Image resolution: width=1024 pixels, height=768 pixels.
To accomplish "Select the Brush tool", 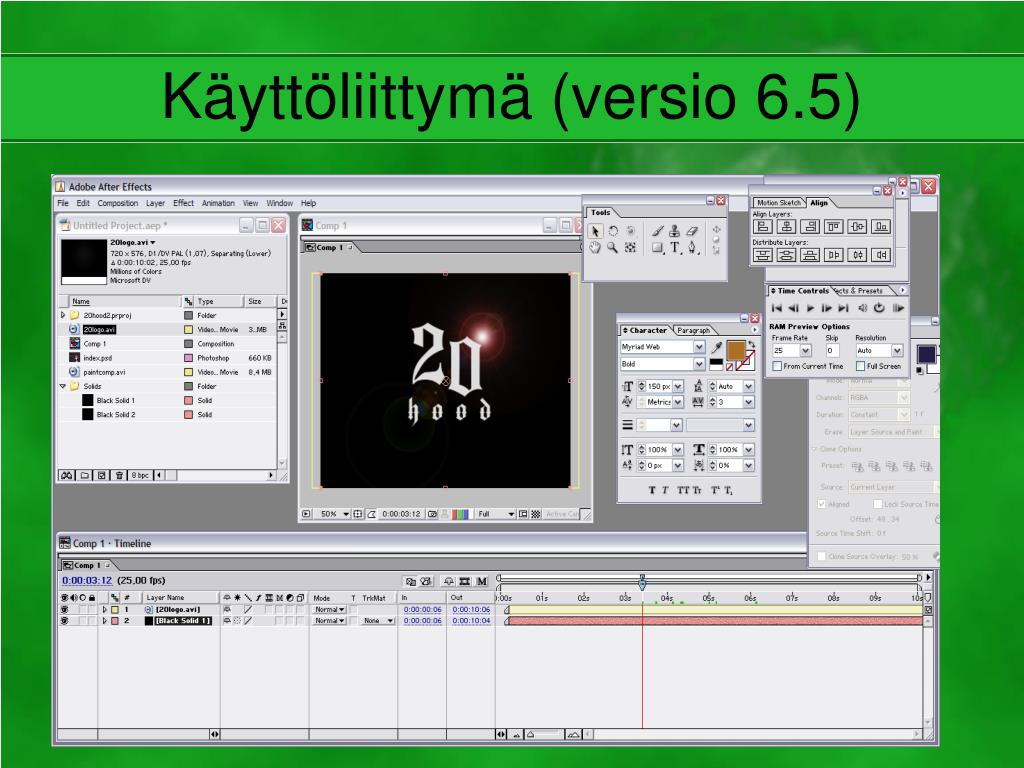I will [658, 231].
